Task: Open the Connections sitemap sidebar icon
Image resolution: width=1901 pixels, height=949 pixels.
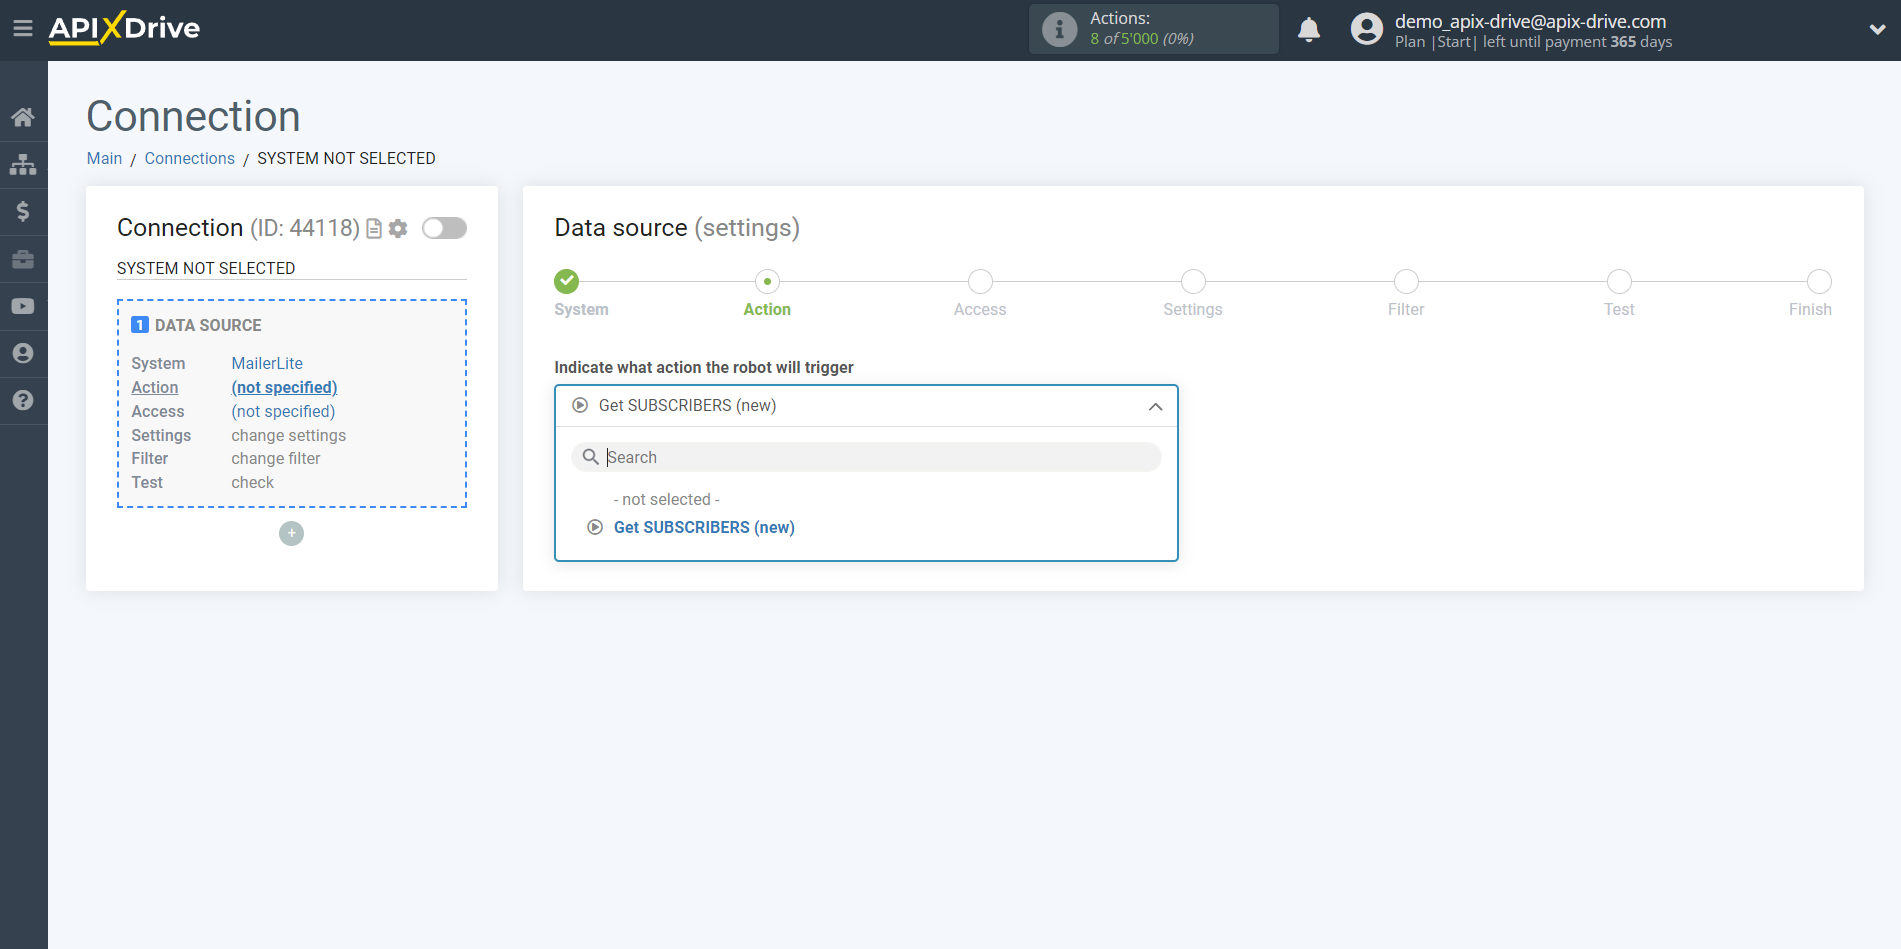Action: (x=23, y=164)
